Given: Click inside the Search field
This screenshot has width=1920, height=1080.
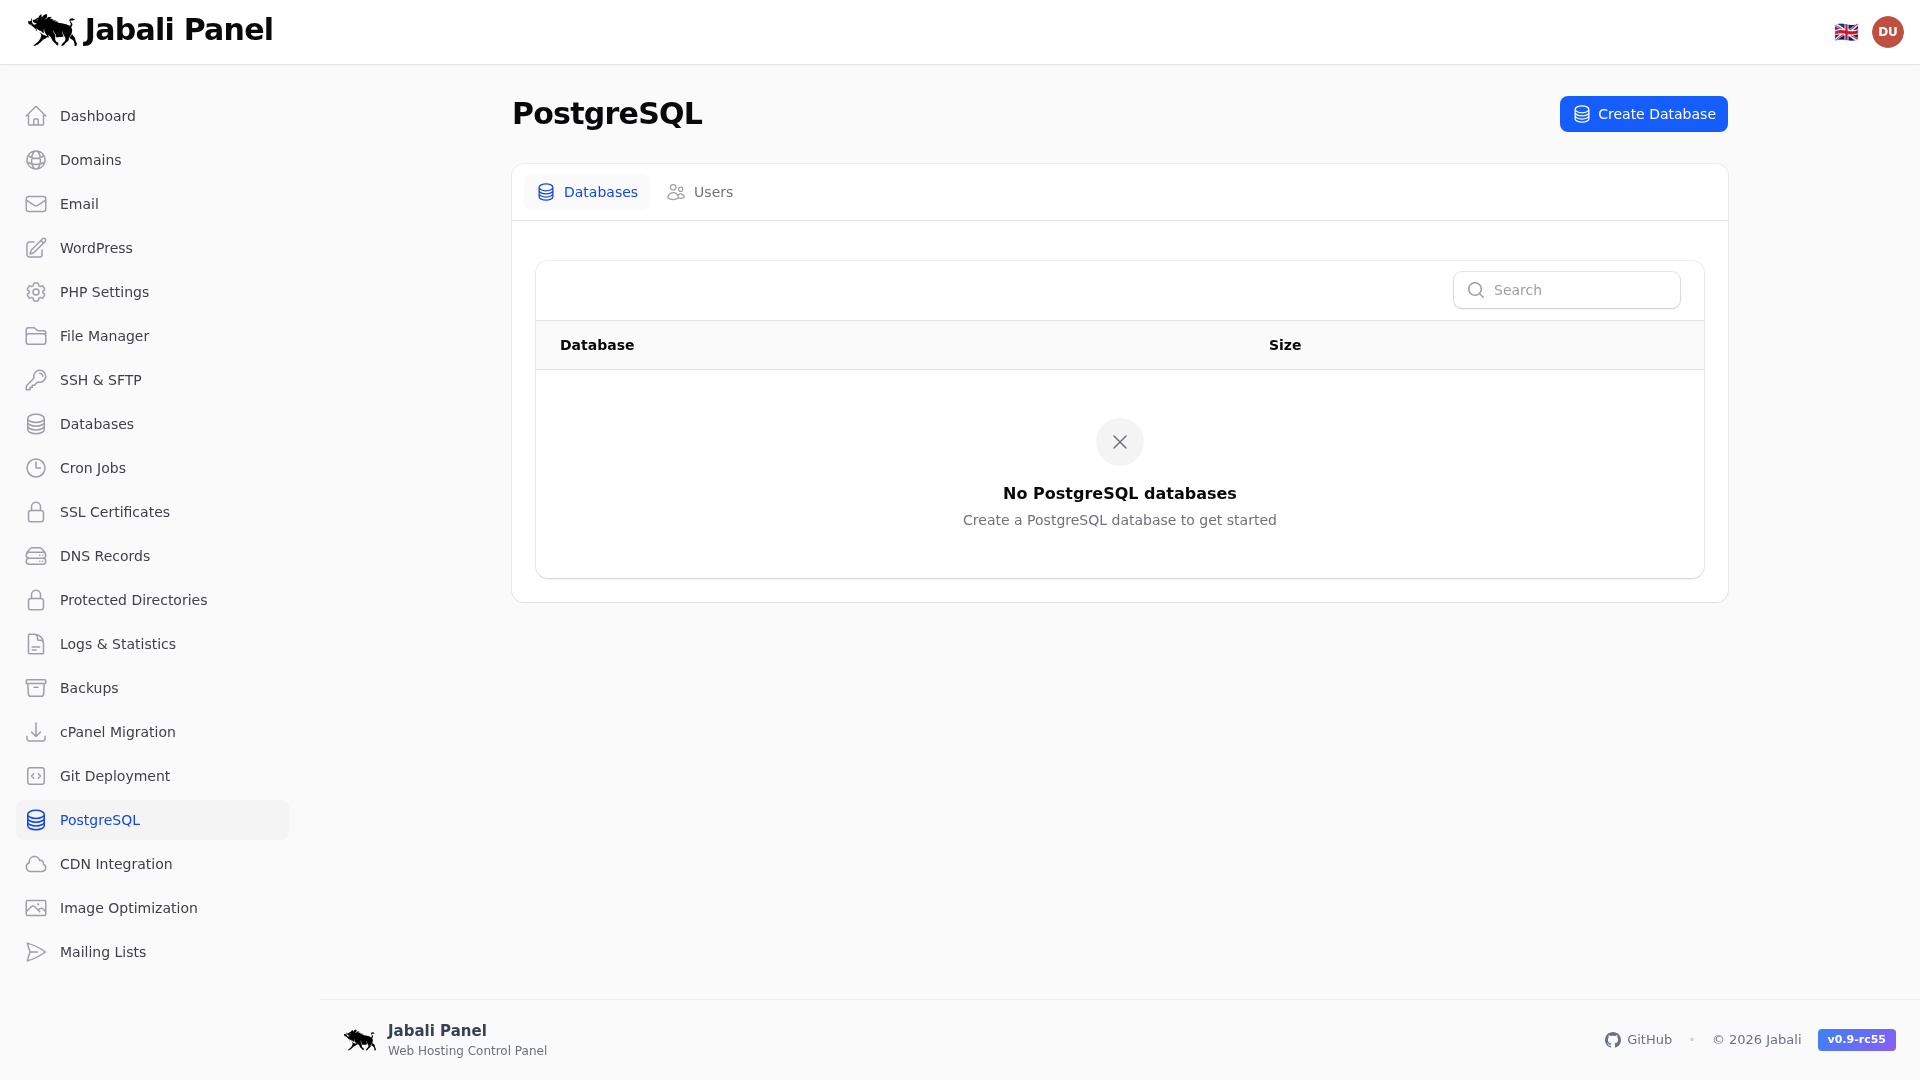Looking at the screenshot, I should coord(1566,290).
